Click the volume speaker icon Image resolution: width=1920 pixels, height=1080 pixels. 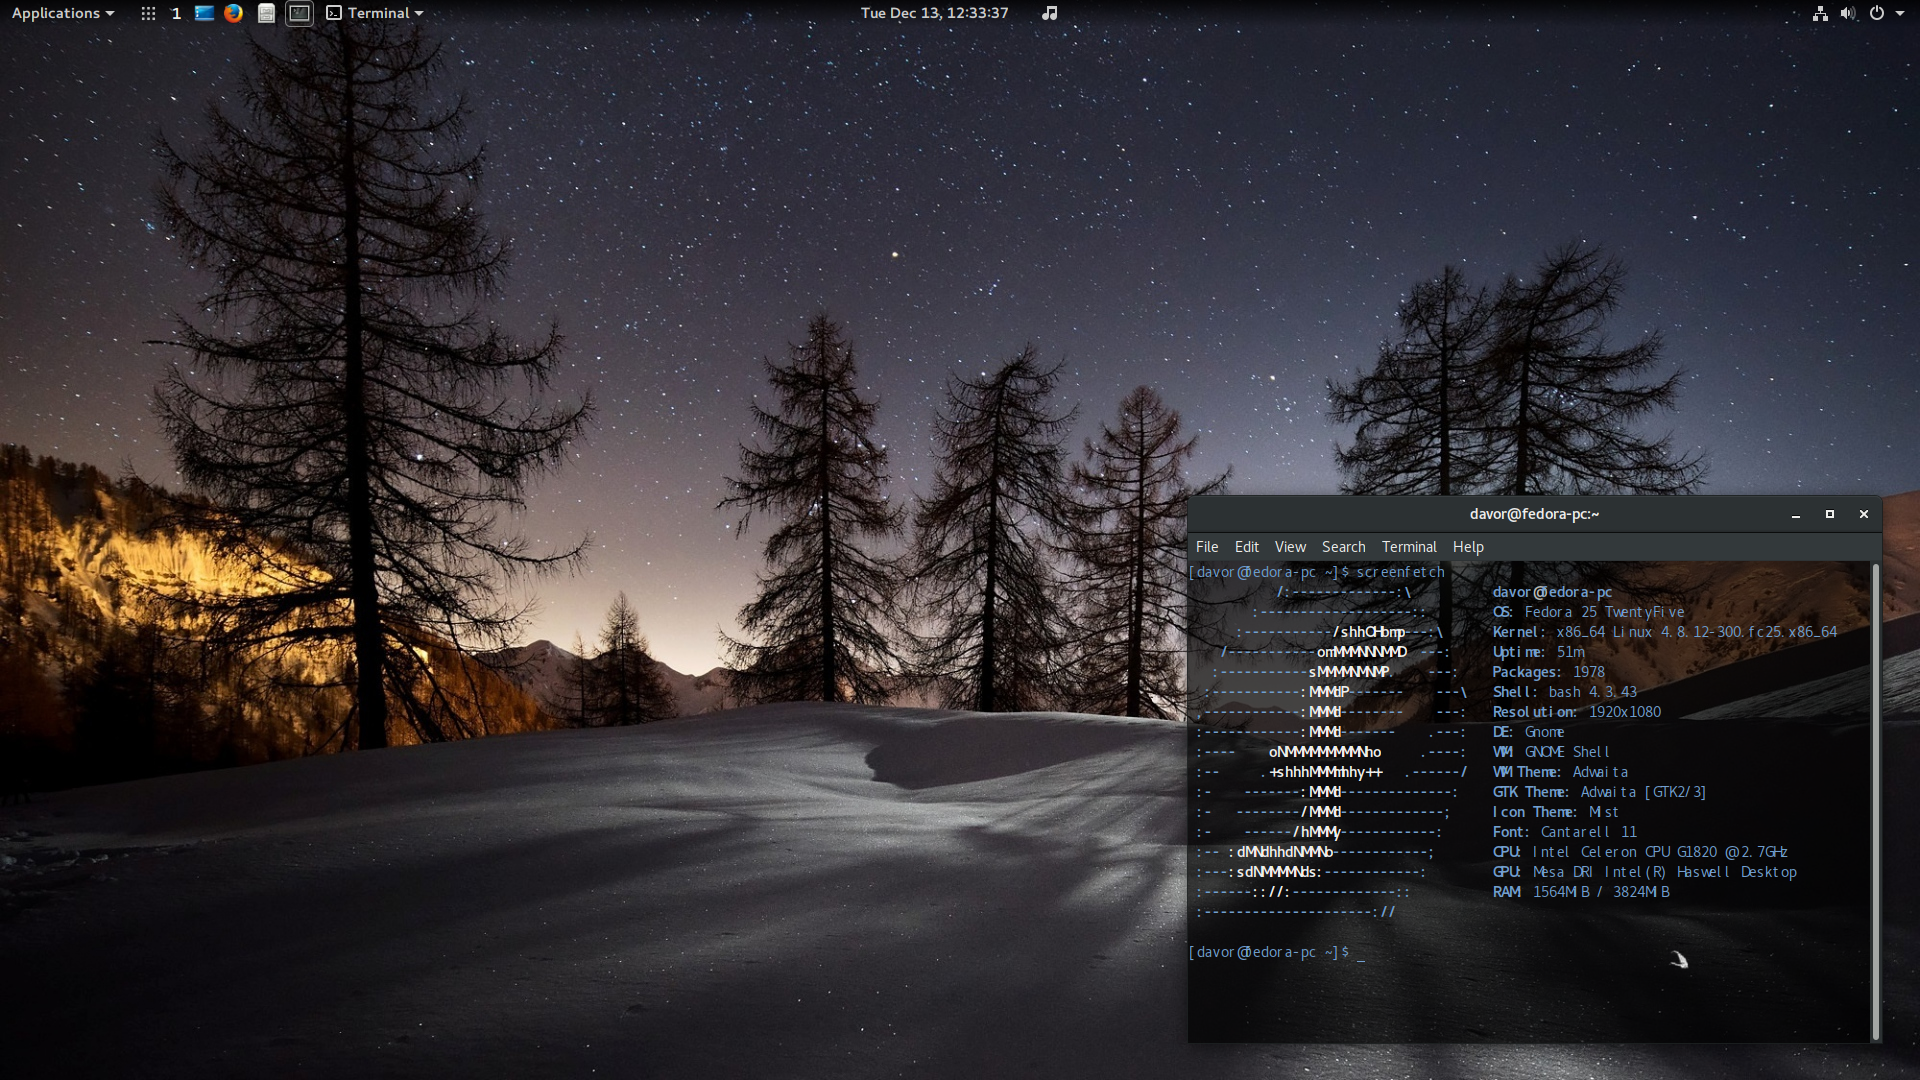coord(1847,13)
